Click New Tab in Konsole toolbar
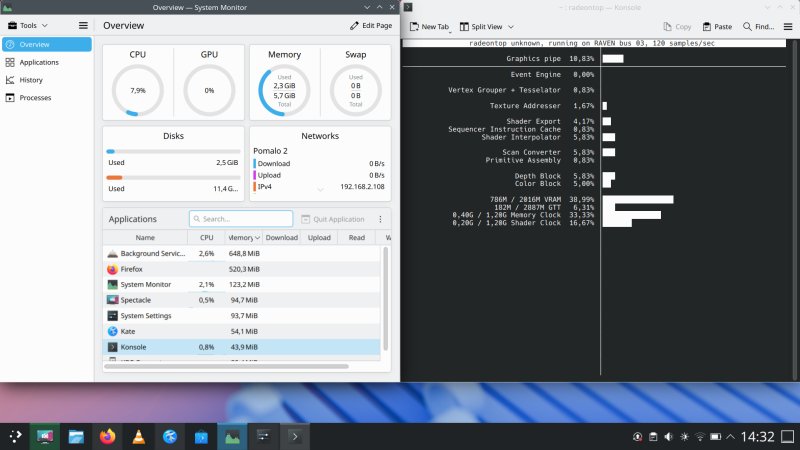 pos(428,27)
